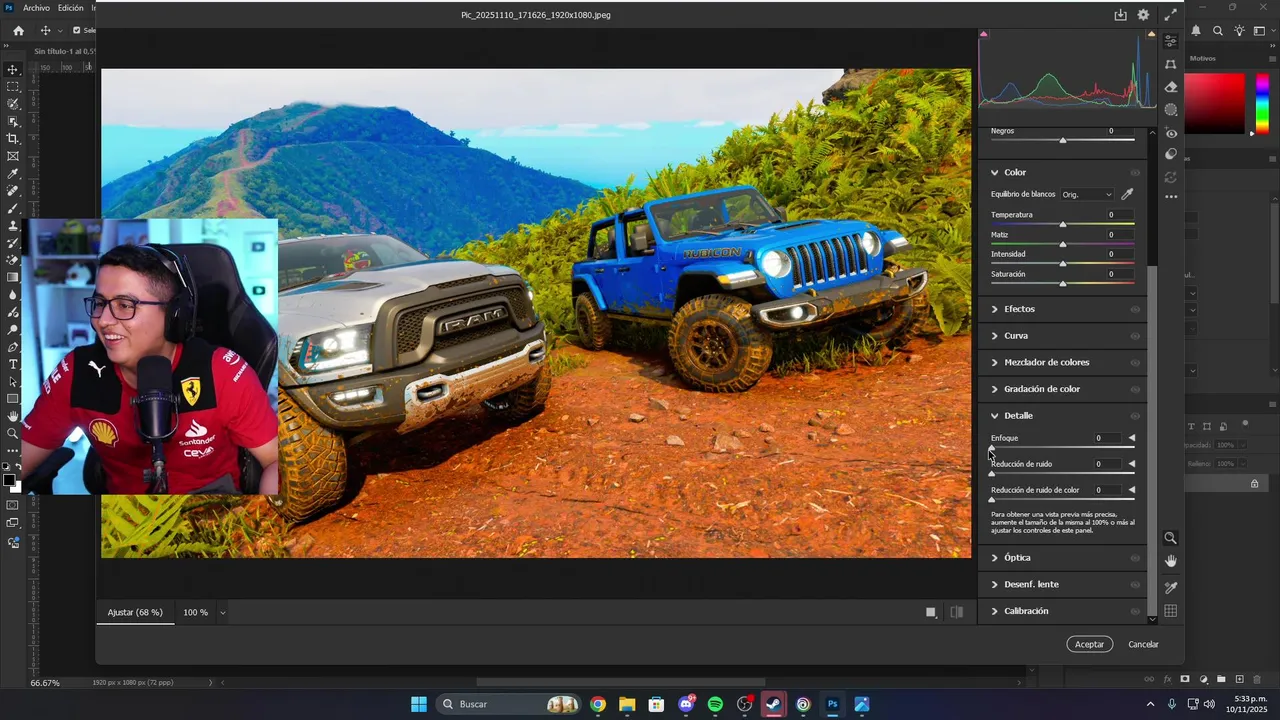
Task: Toggle visibility eye for Calibración panel
Action: (1135, 611)
